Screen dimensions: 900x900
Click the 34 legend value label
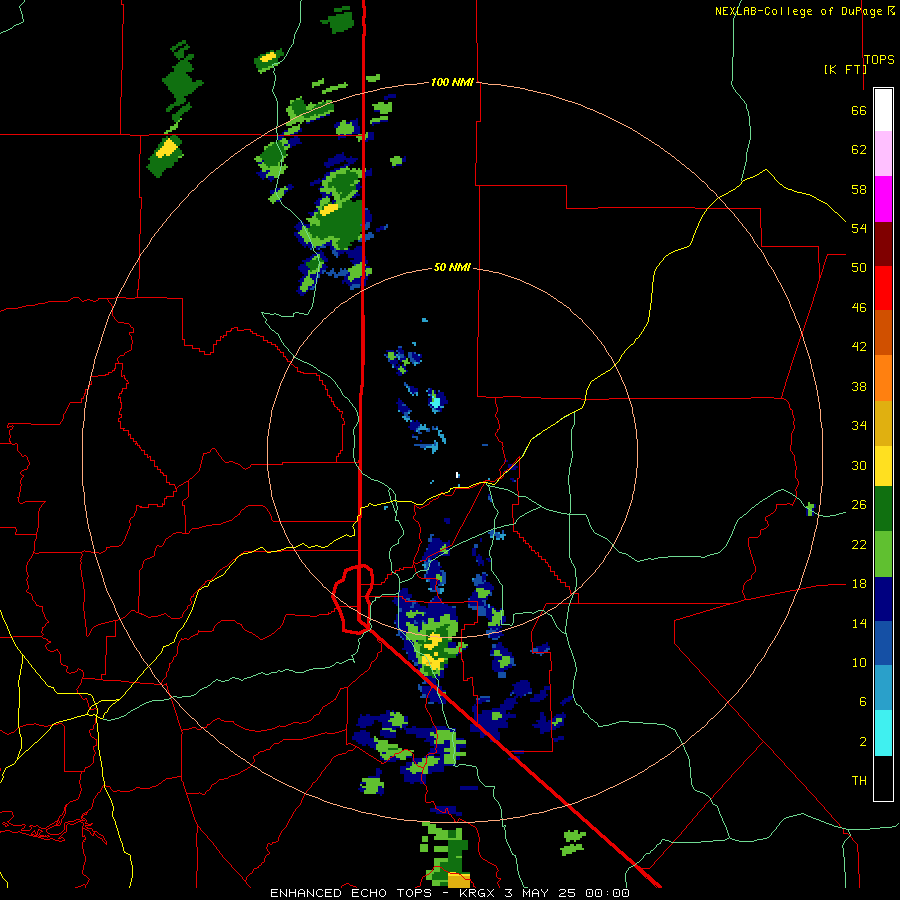859,426
